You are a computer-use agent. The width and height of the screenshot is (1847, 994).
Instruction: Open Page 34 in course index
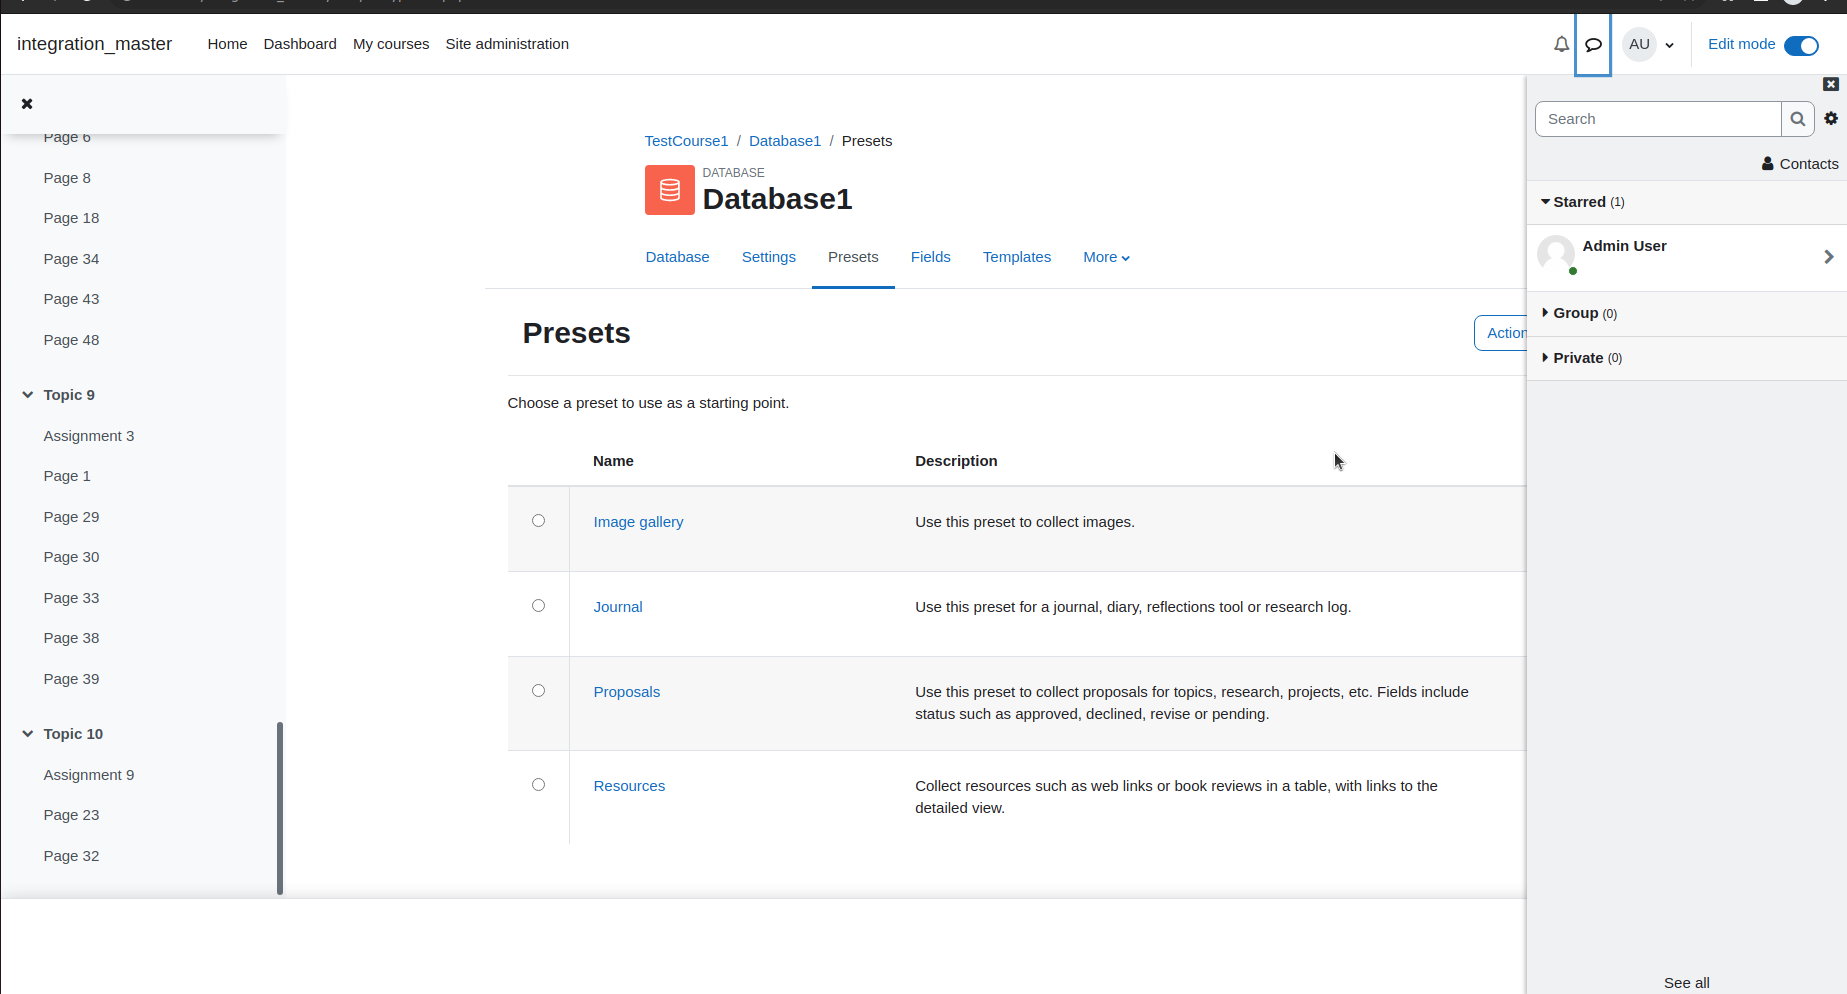[71, 259]
